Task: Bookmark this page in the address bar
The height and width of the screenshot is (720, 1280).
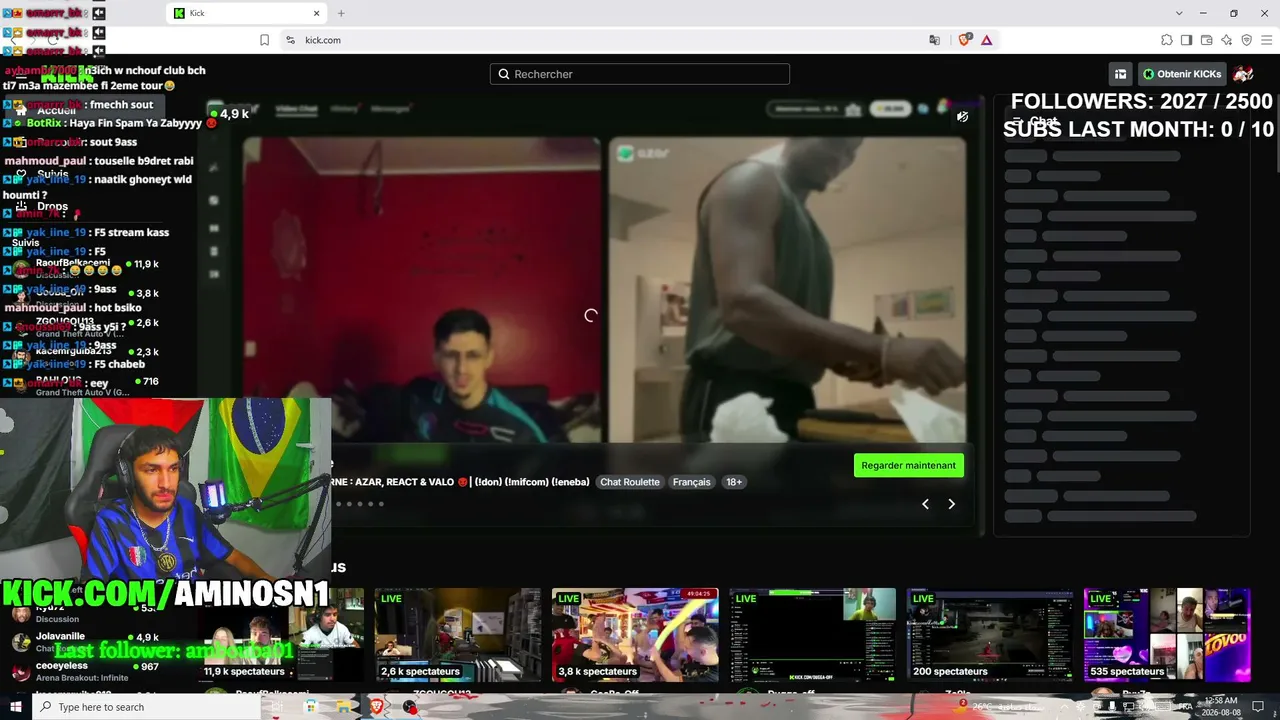Action: (264, 40)
